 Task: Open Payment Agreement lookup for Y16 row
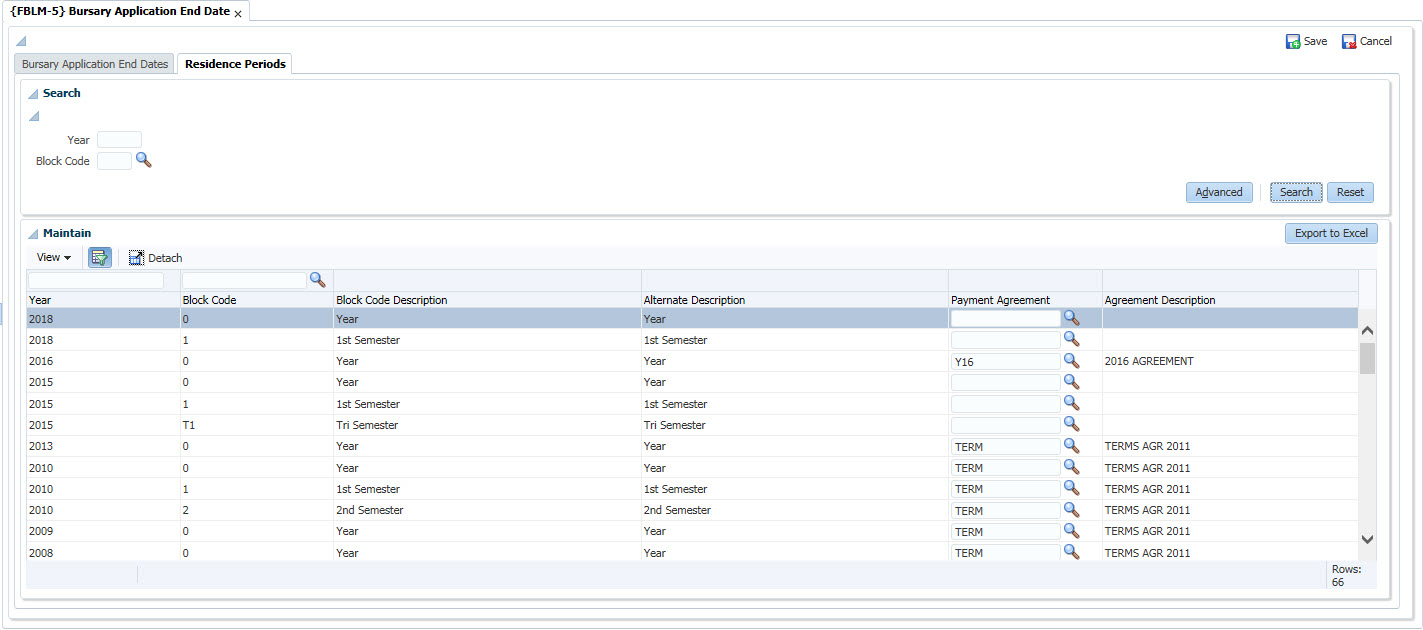point(1071,361)
